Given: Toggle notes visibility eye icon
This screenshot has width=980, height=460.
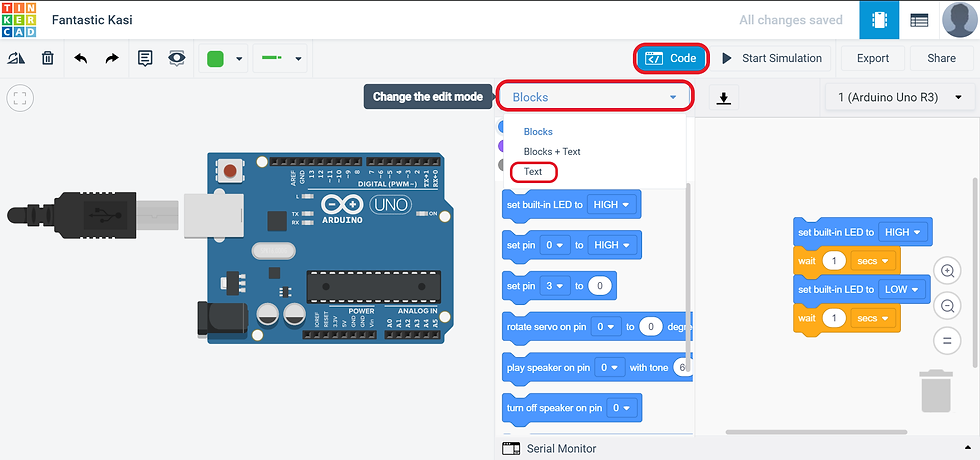Looking at the screenshot, I should click(x=177, y=58).
